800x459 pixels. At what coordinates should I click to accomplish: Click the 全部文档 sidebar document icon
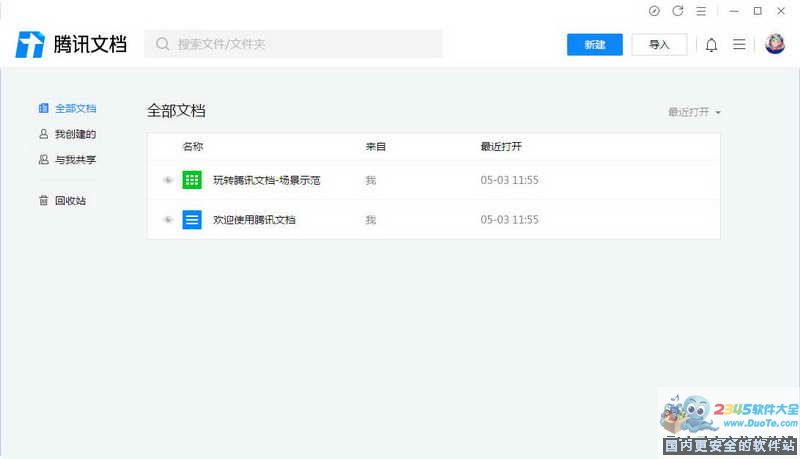pos(44,108)
